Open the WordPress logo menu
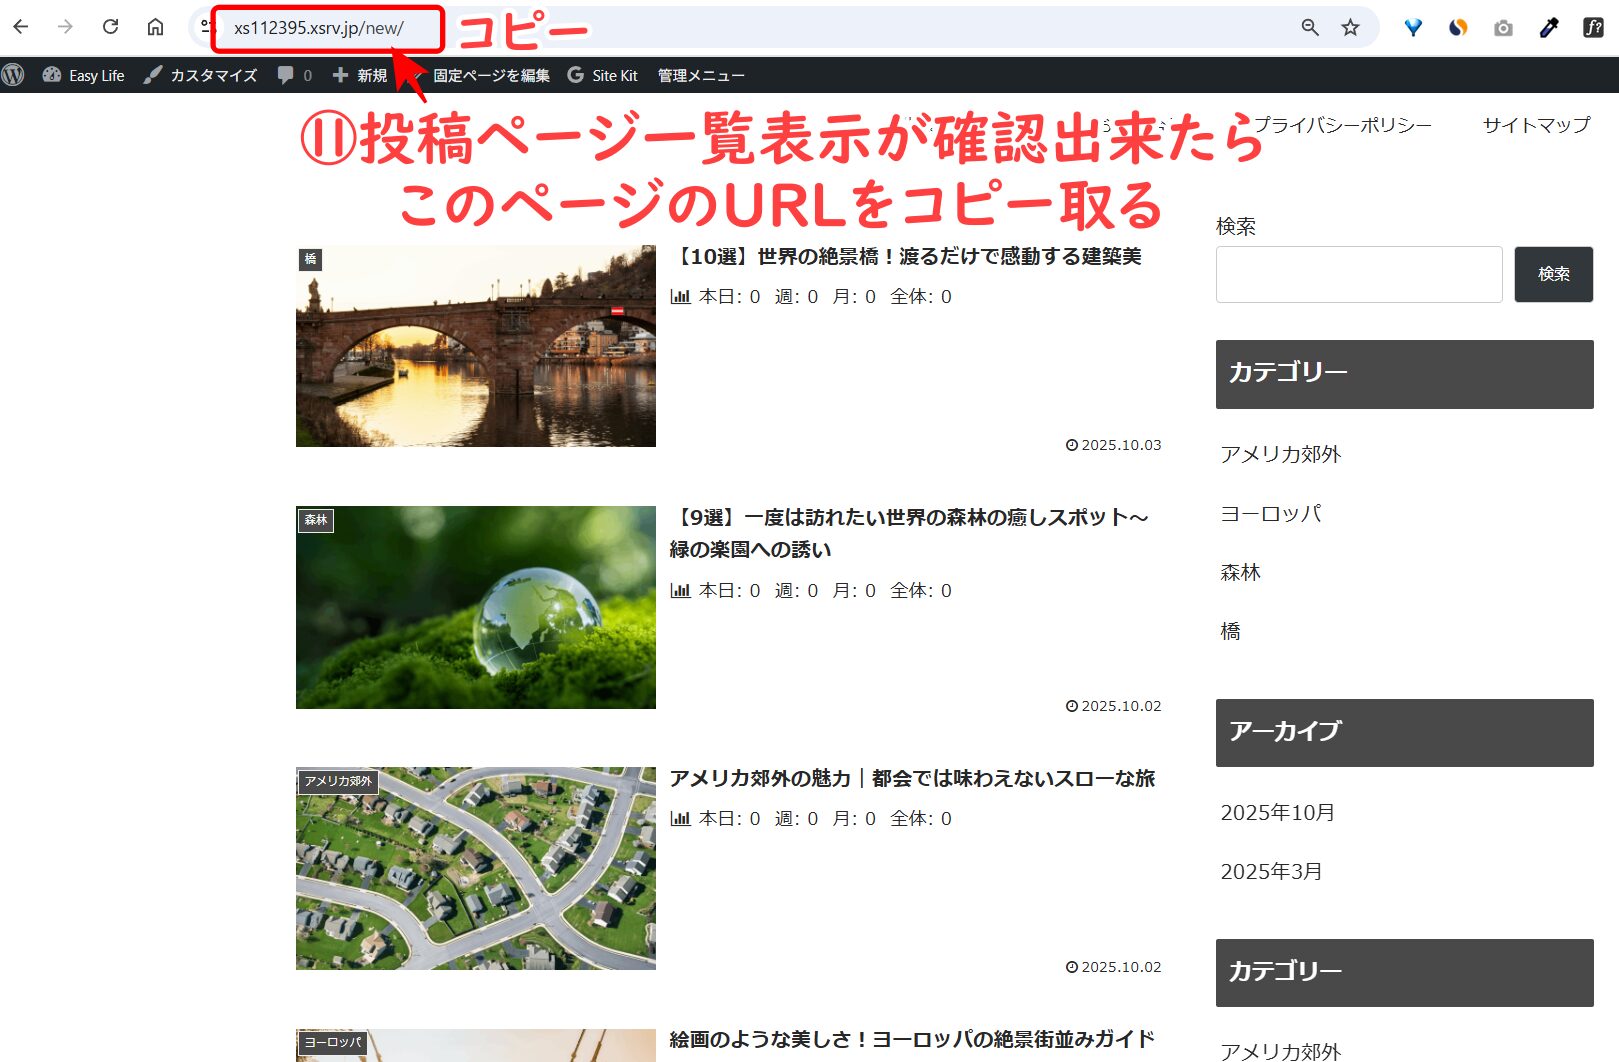Screen dimensions: 1619x1062 13,75
